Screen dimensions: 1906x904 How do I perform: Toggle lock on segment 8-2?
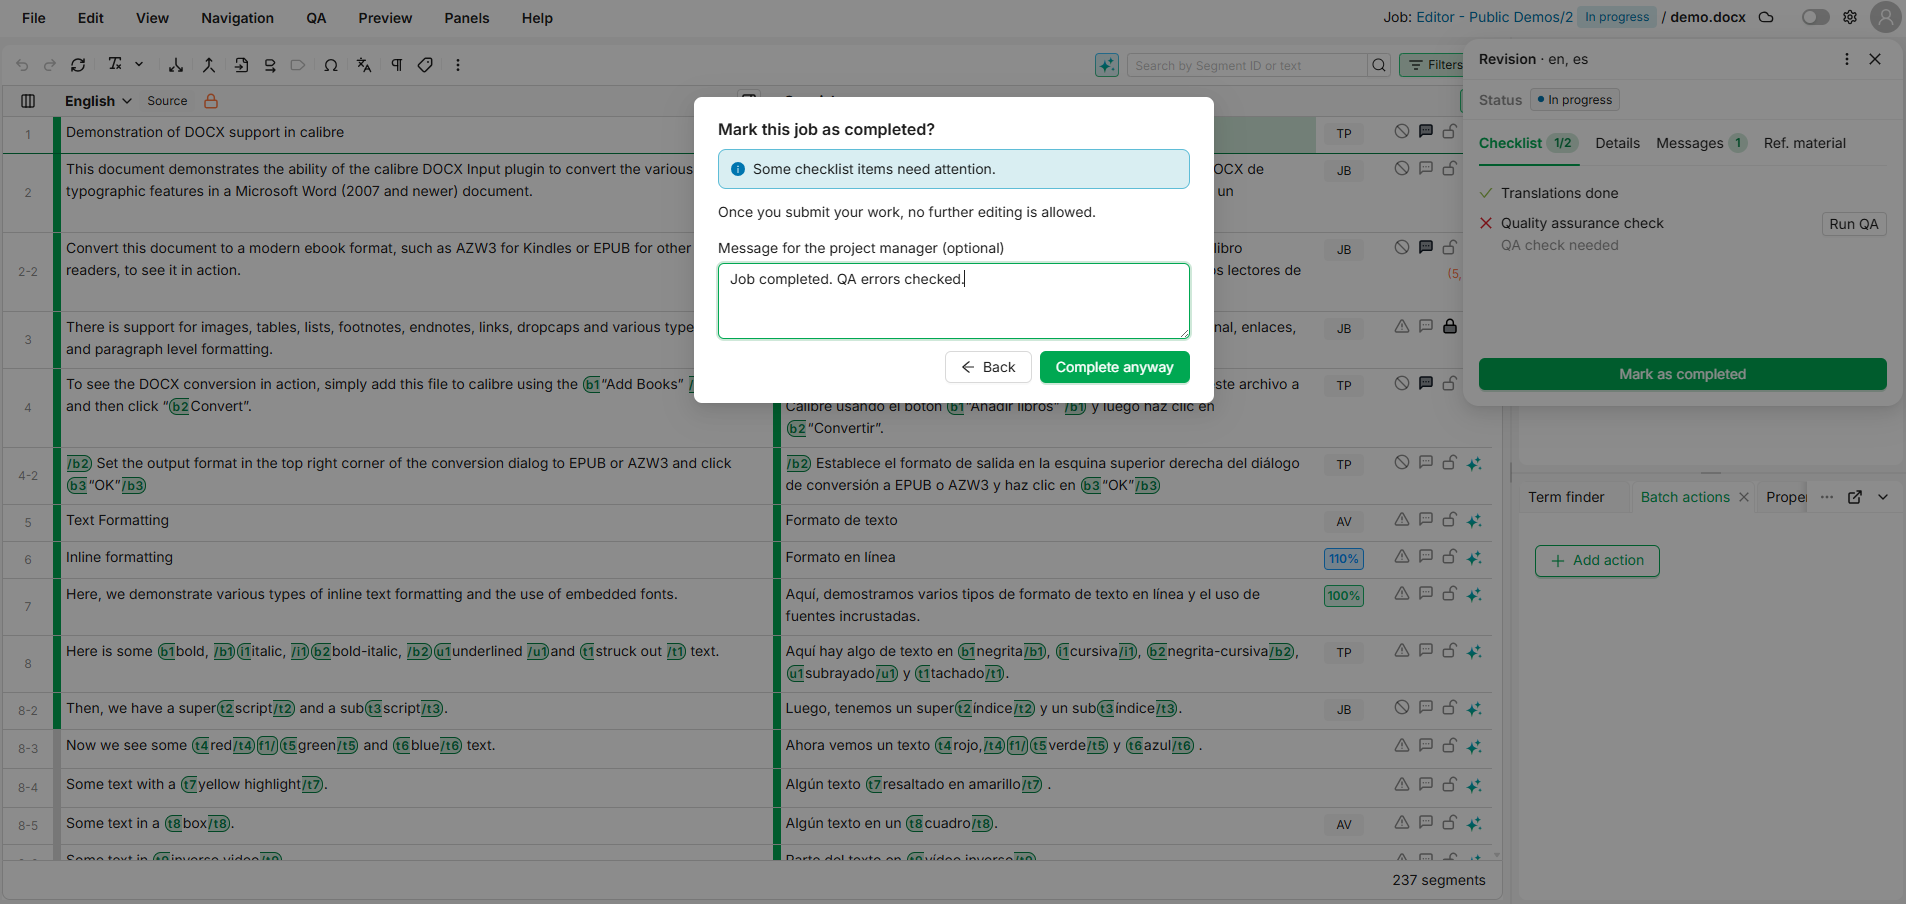tap(1450, 707)
